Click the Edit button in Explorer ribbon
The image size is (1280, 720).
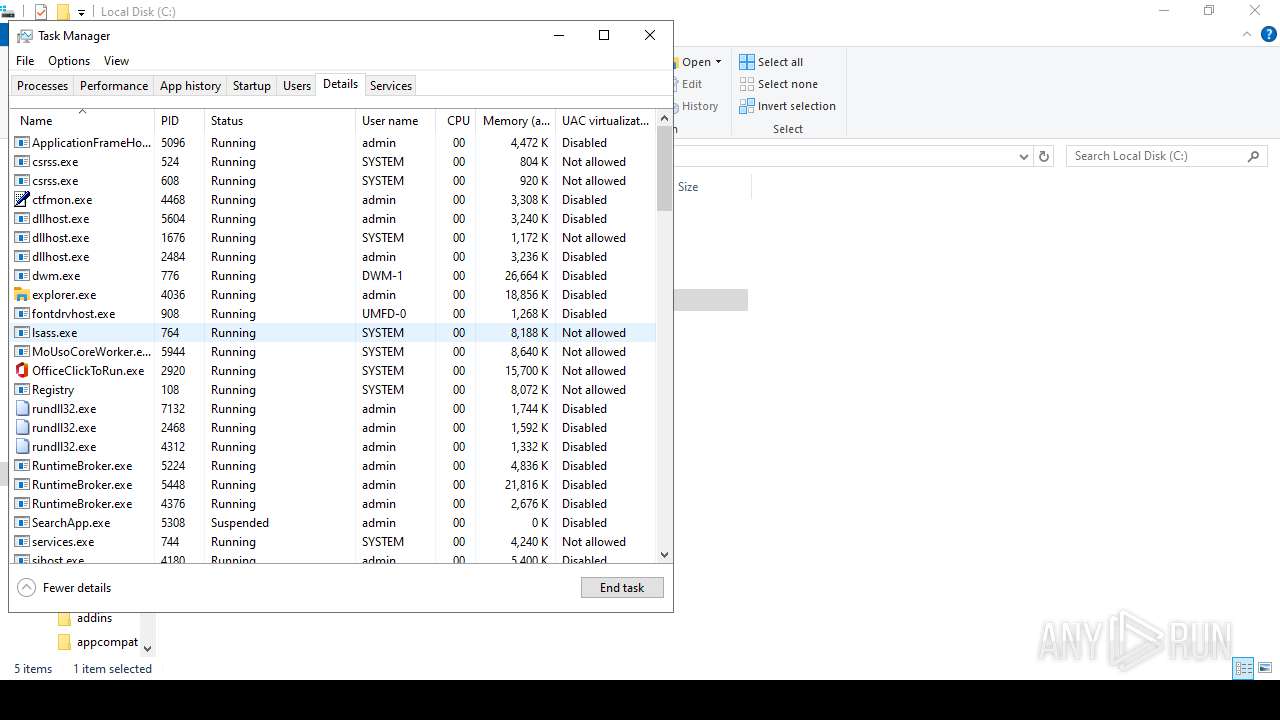coord(692,84)
